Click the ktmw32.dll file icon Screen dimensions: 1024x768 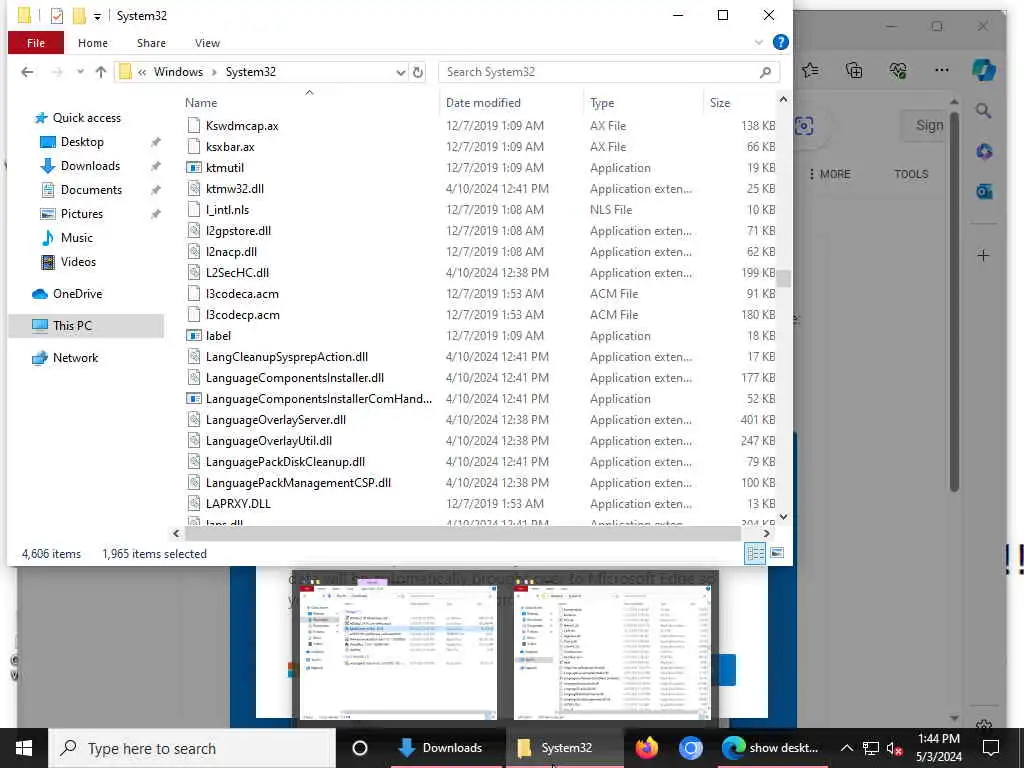[193, 189]
